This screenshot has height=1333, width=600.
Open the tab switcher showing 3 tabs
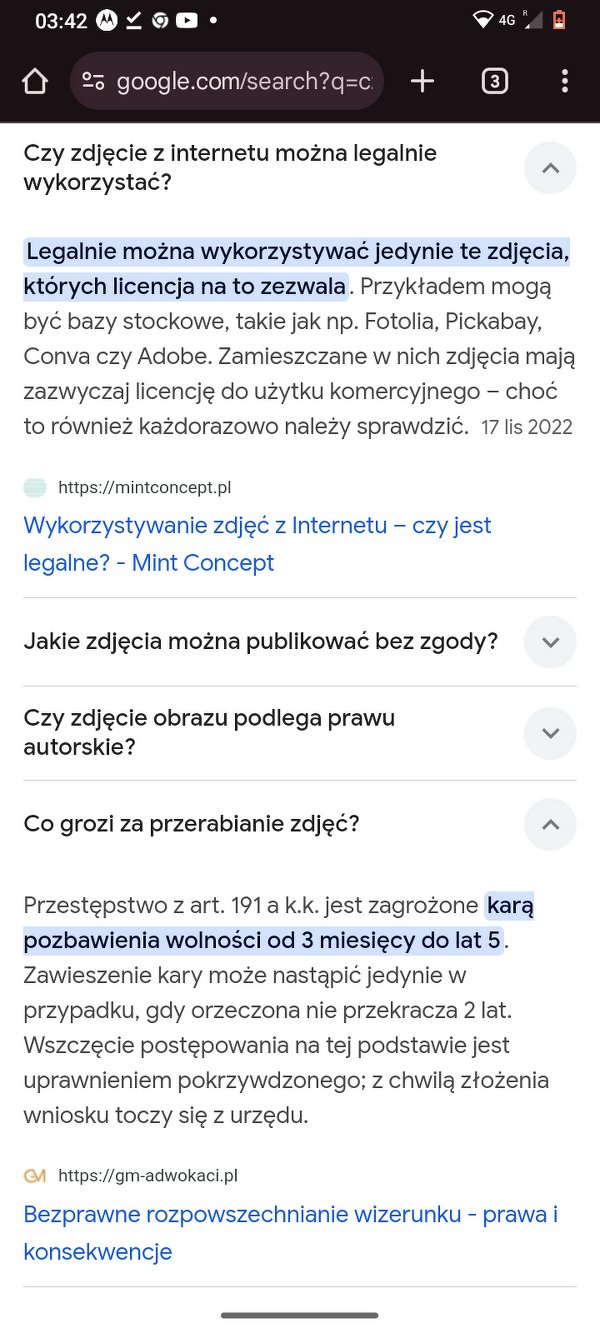494,81
